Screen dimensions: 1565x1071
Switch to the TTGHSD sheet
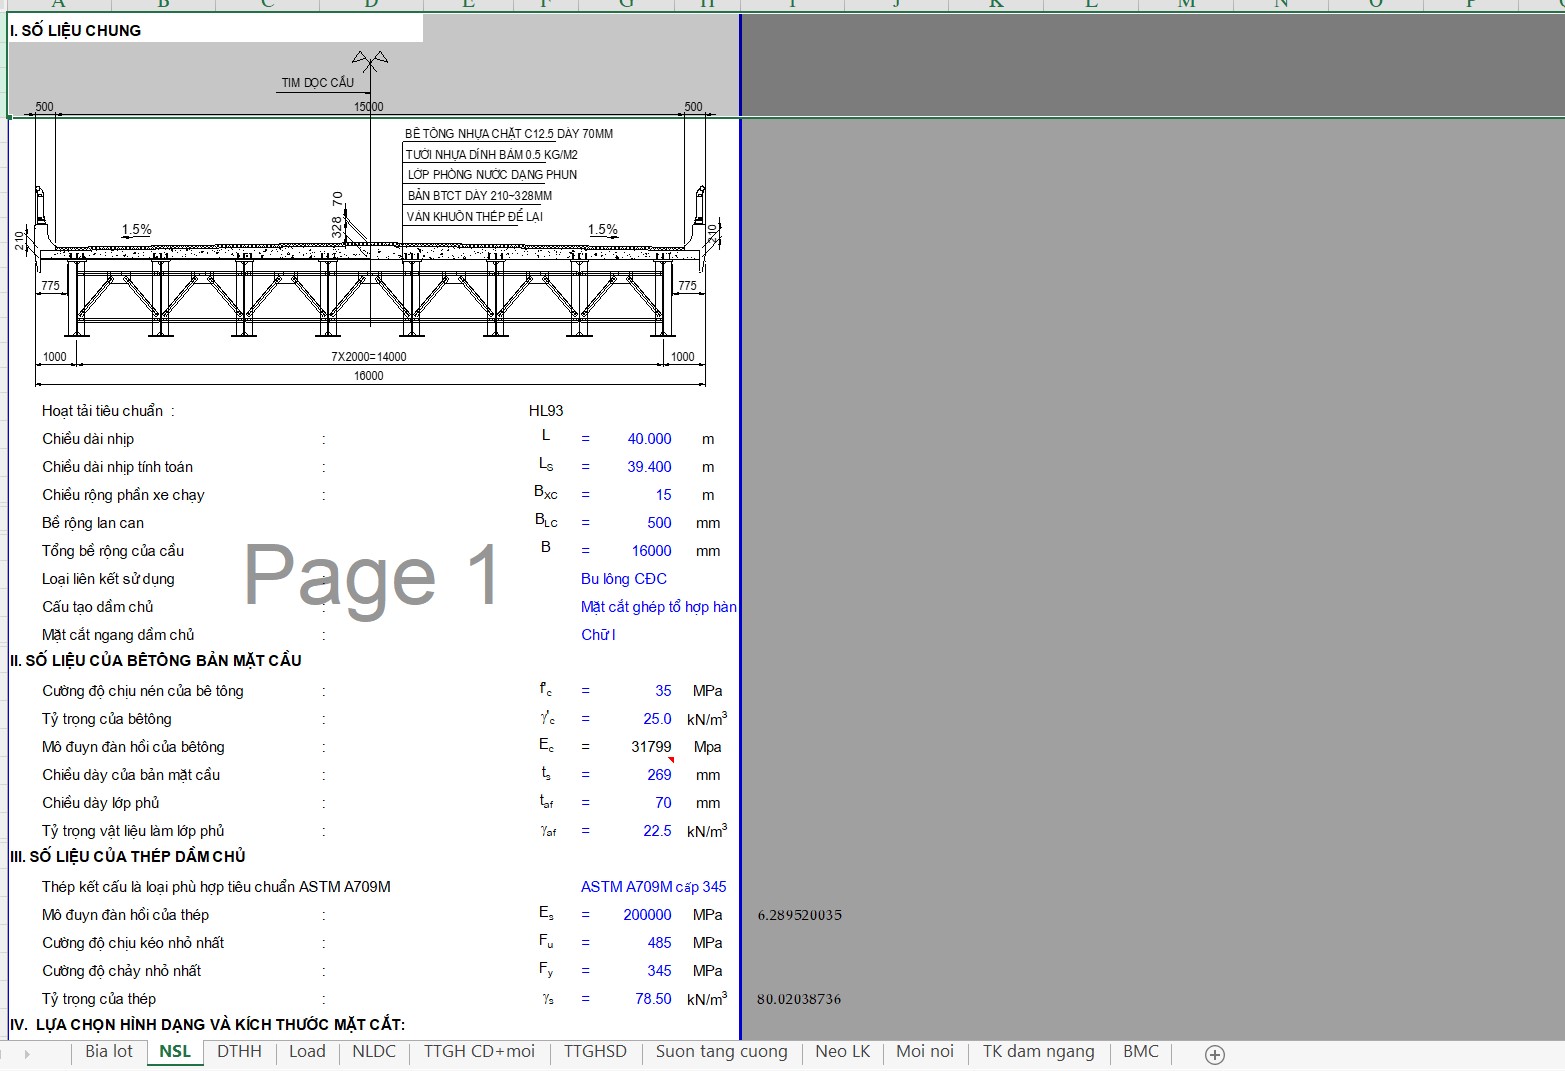click(595, 1052)
